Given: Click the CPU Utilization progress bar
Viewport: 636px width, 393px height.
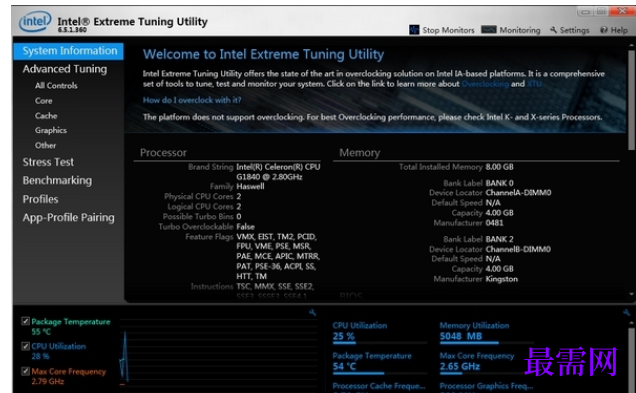Looking at the screenshot, I should (380, 343).
